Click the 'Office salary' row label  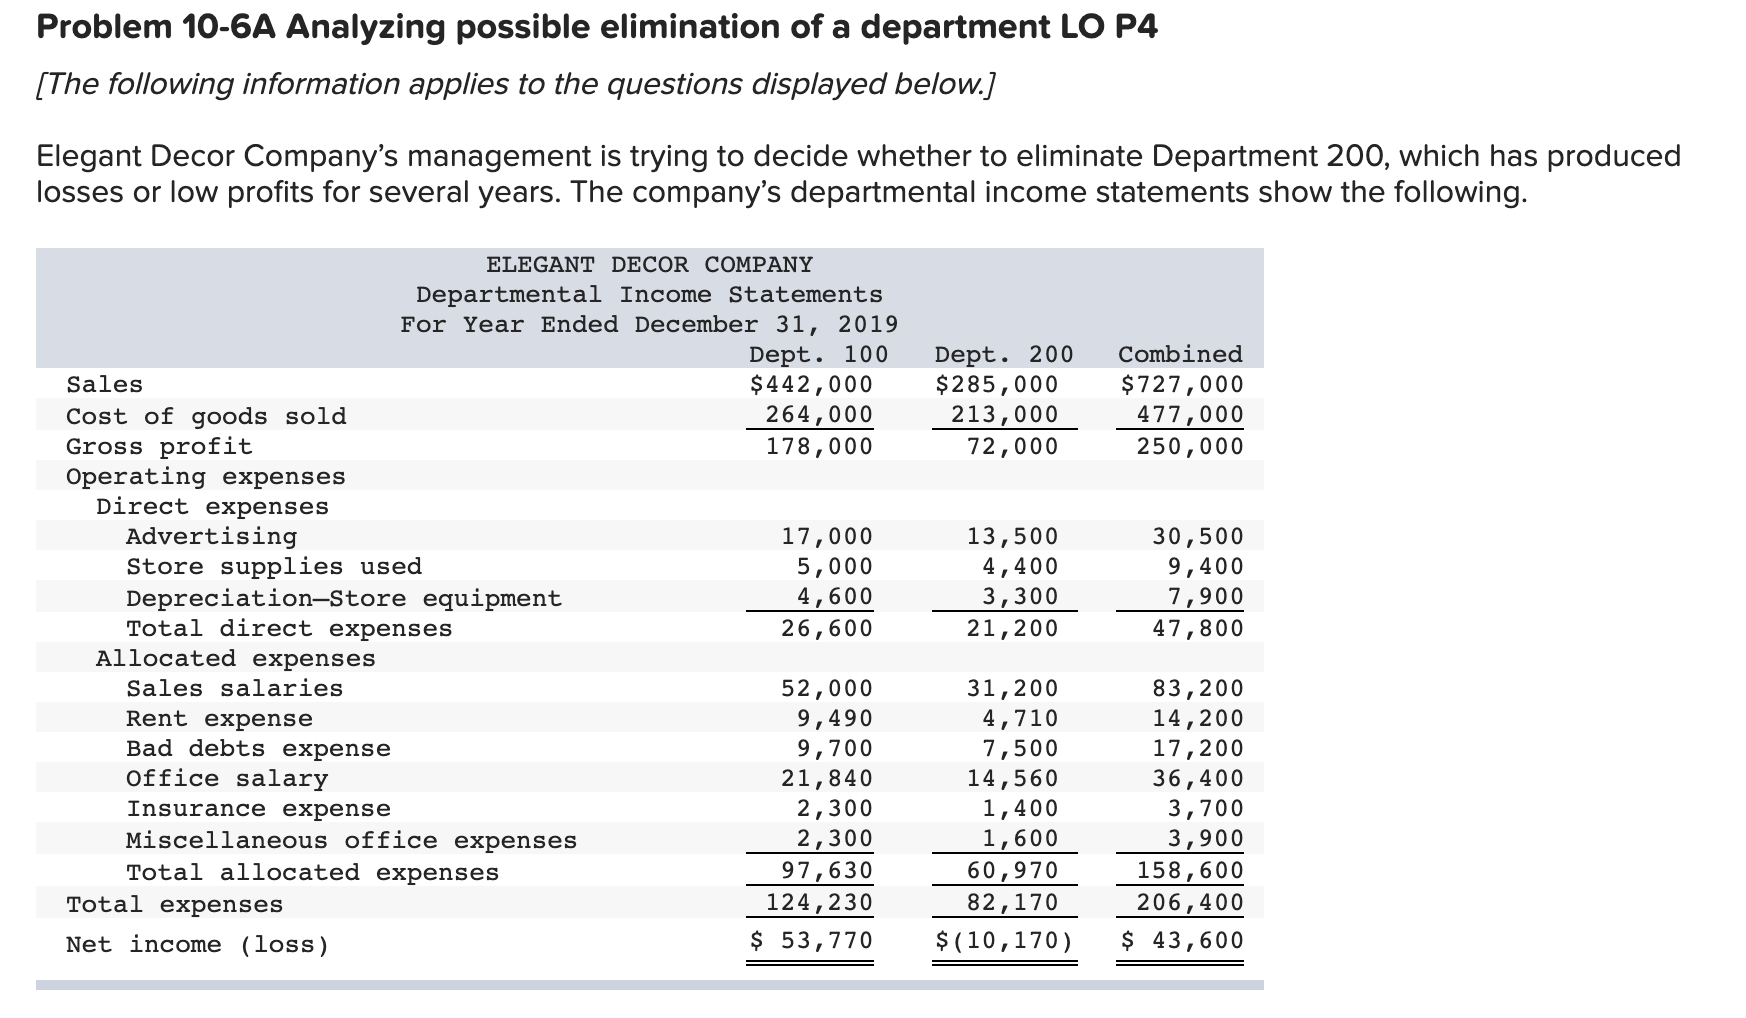(227, 779)
